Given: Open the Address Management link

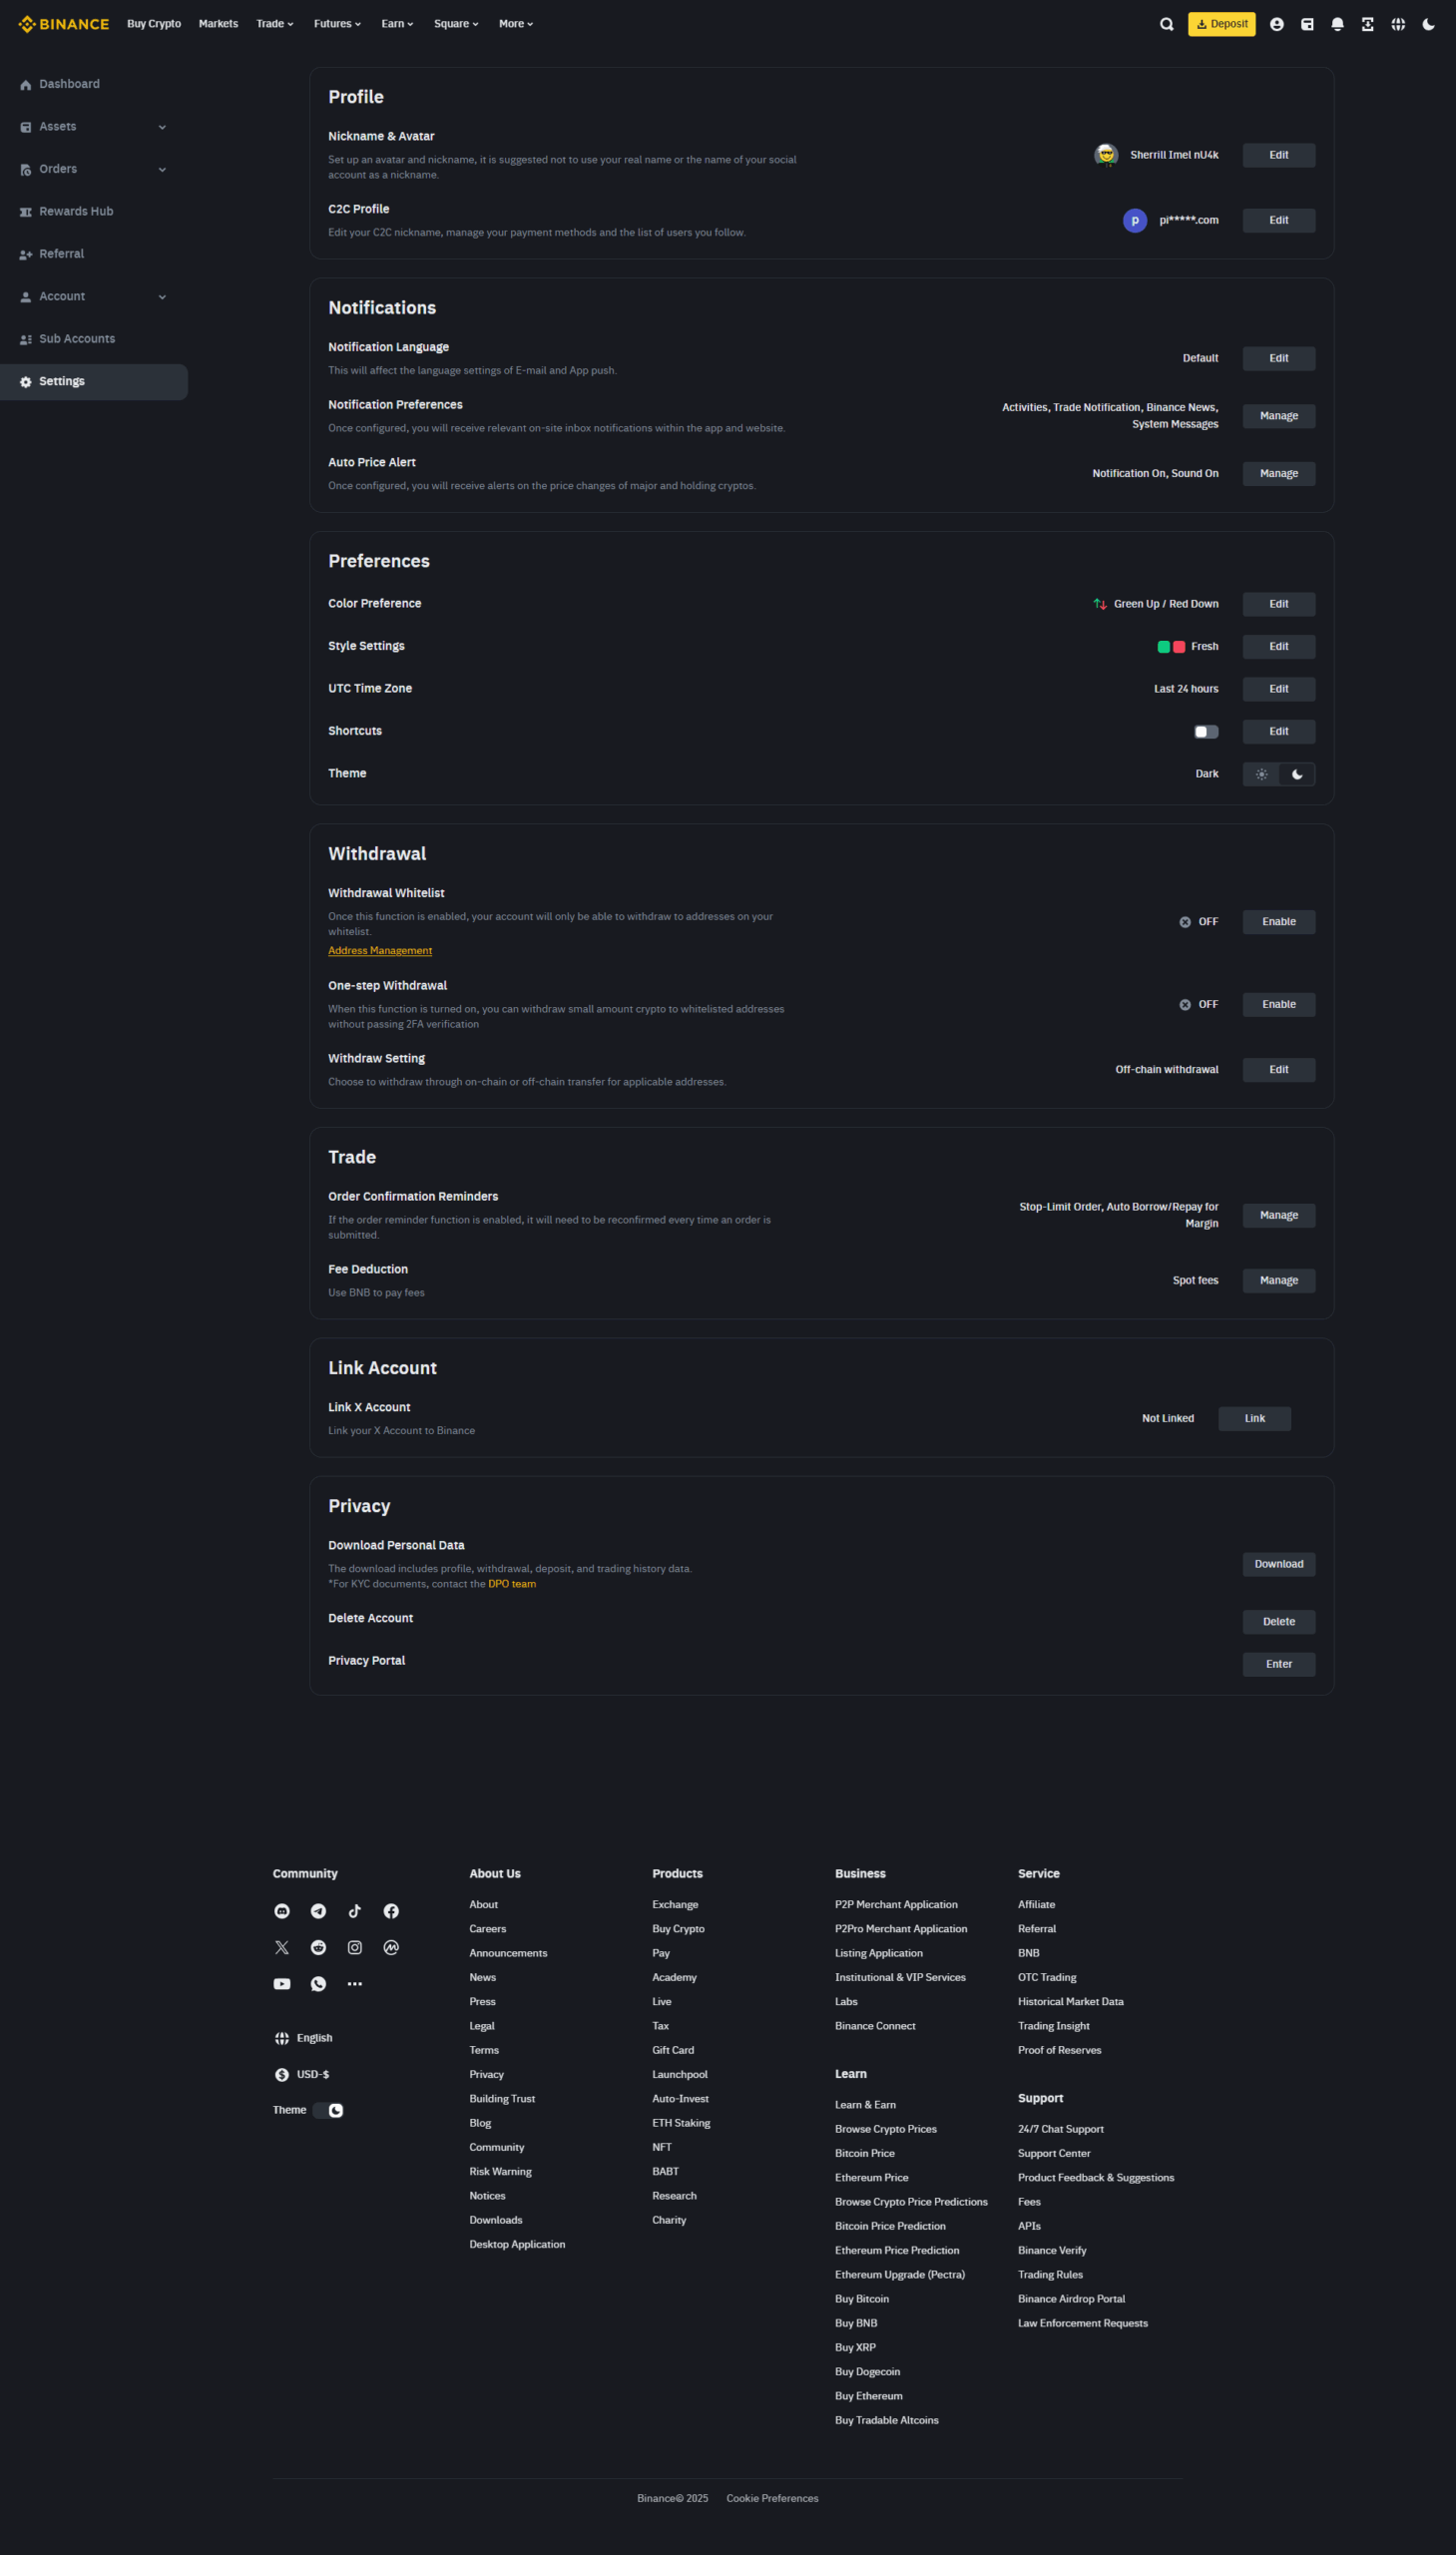Looking at the screenshot, I should [380, 950].
